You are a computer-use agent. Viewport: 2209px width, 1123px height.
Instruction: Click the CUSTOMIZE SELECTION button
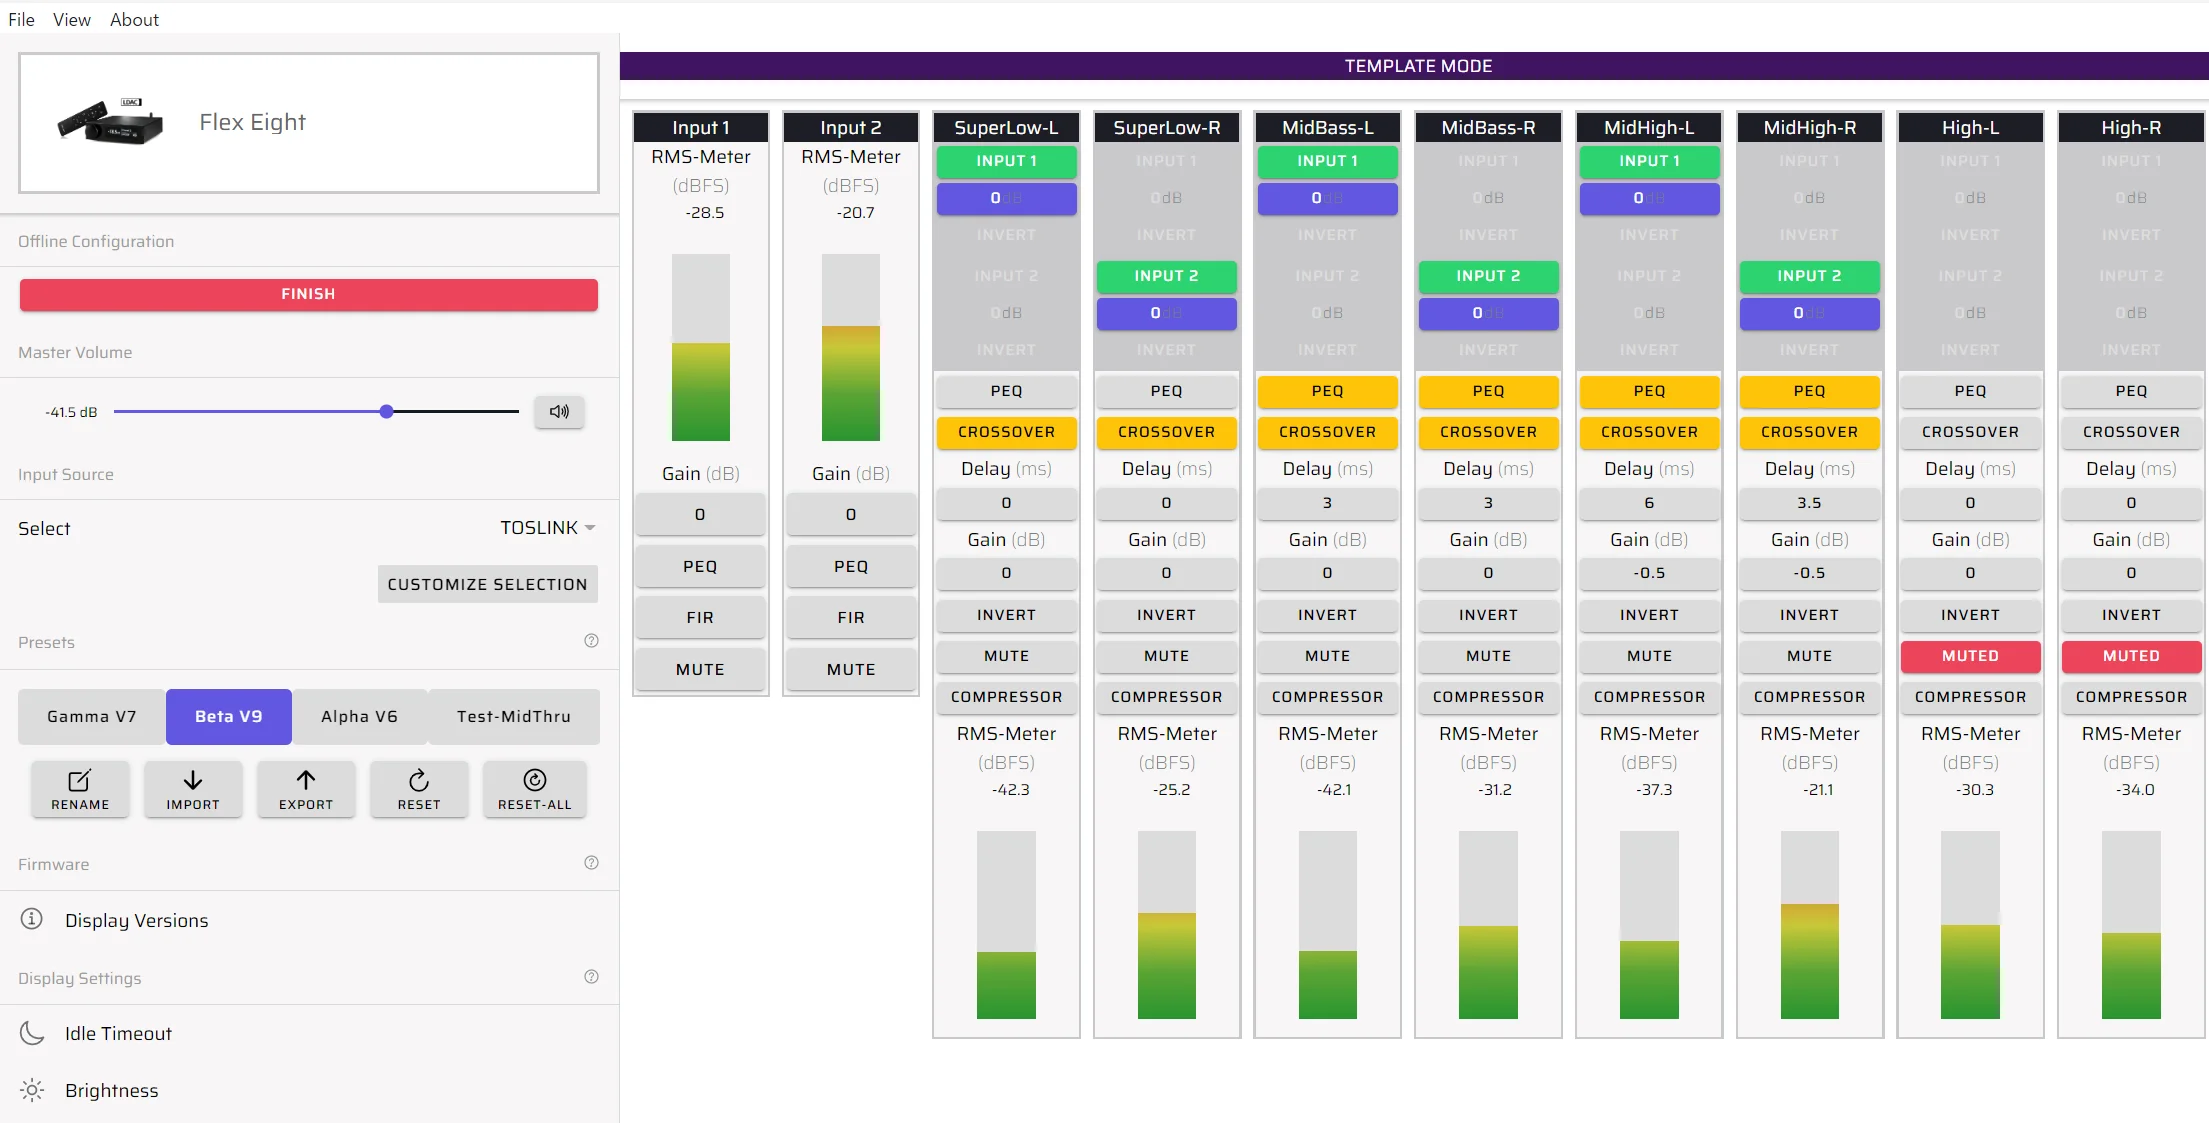487,584
